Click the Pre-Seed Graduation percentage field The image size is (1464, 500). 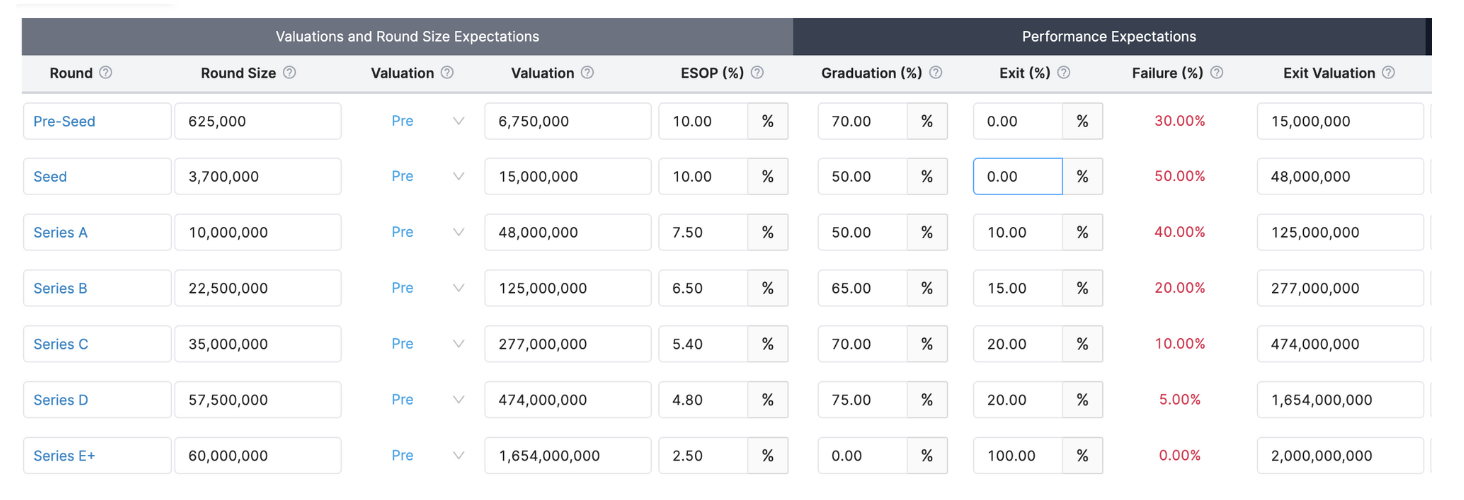coord(862,121)
